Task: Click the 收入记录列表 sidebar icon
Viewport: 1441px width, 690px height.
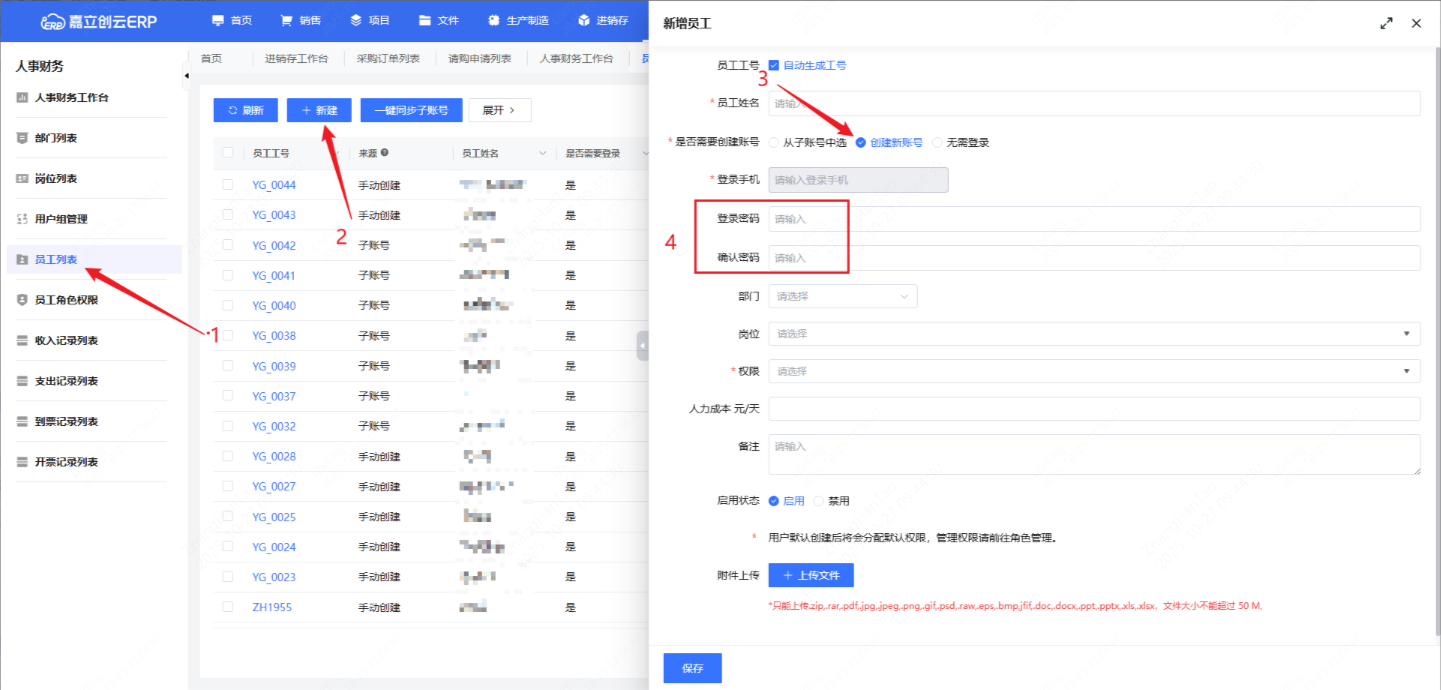Action: coord(22,341)
